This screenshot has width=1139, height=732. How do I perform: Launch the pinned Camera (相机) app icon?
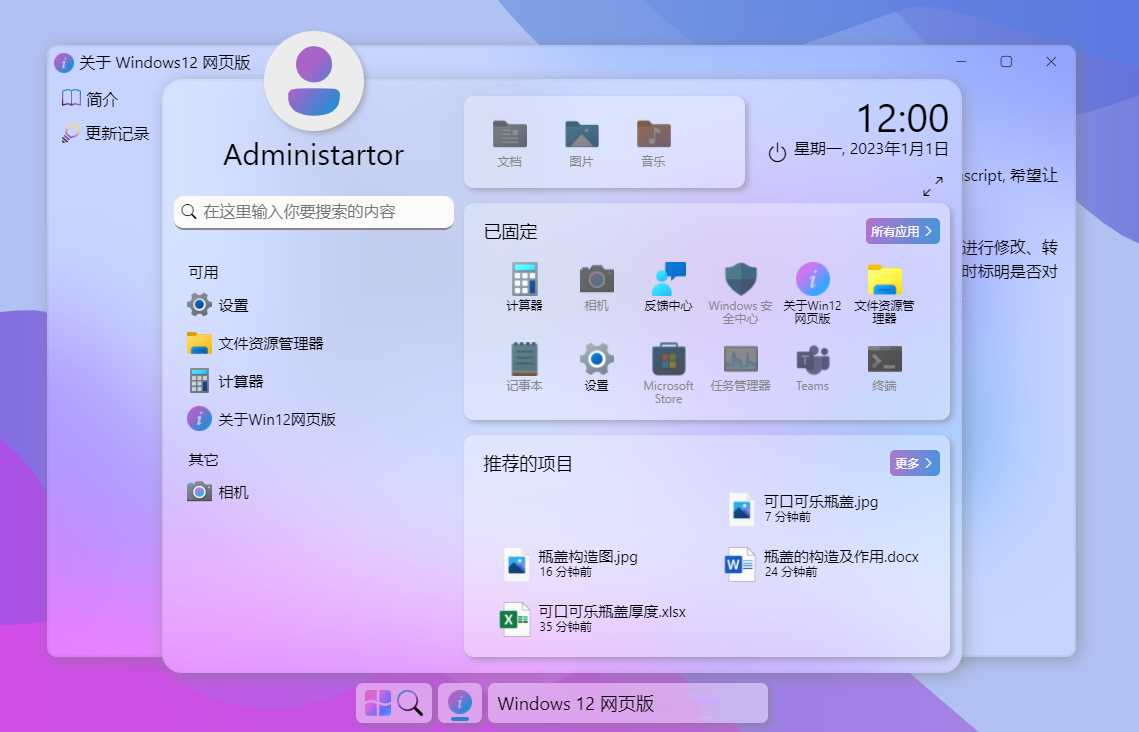coord(596,280)
